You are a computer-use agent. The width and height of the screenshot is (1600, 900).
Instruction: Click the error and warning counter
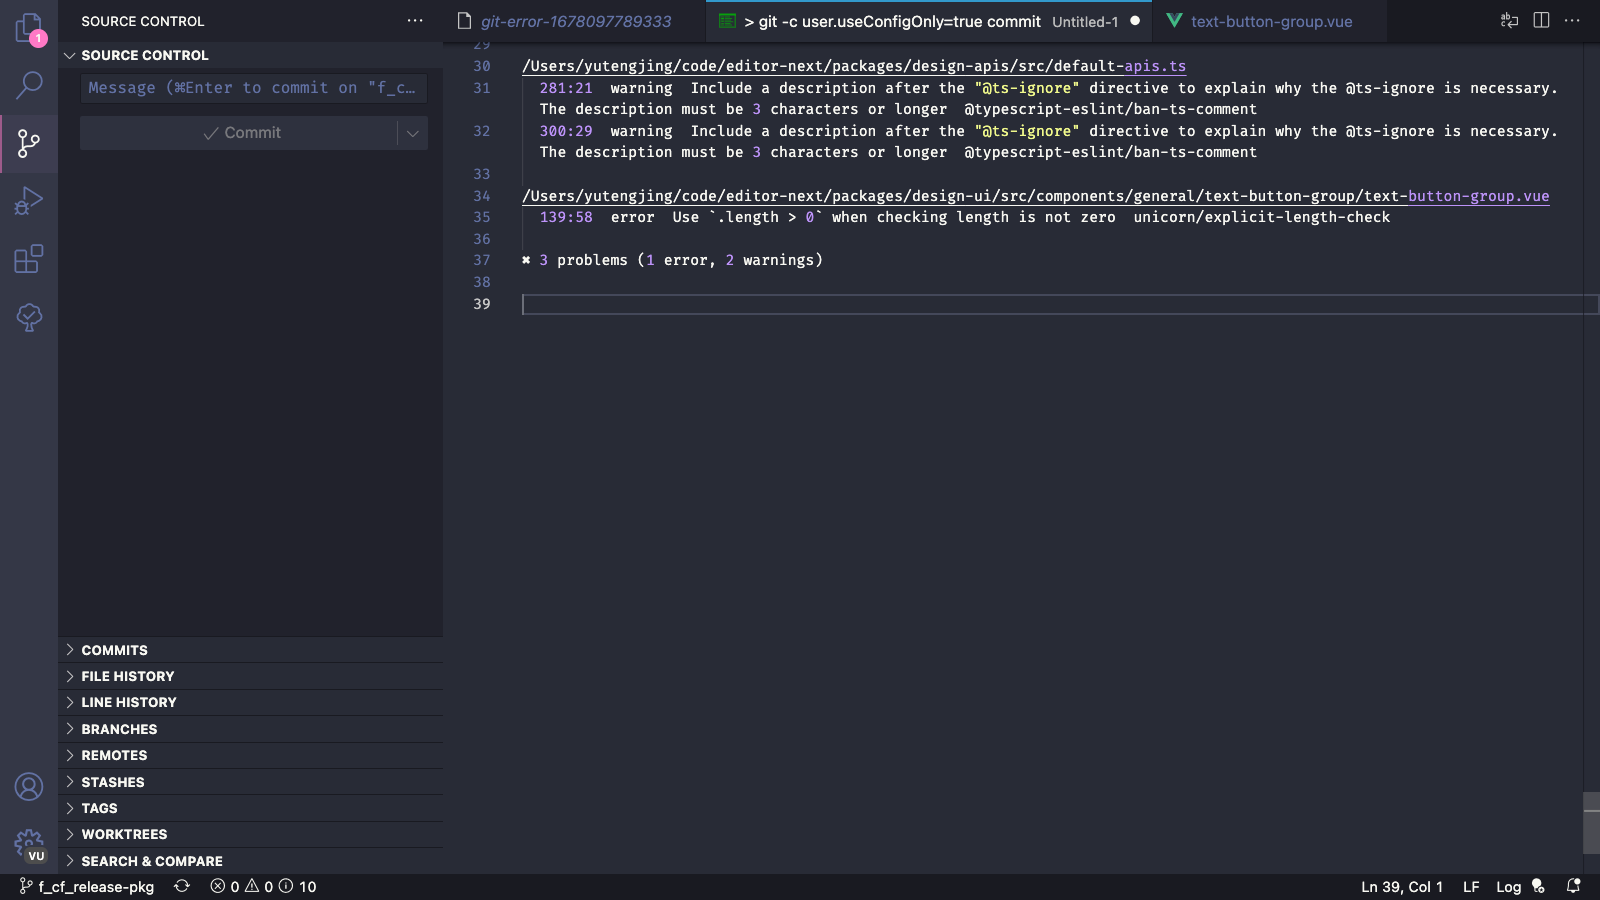tap(265, 886)
